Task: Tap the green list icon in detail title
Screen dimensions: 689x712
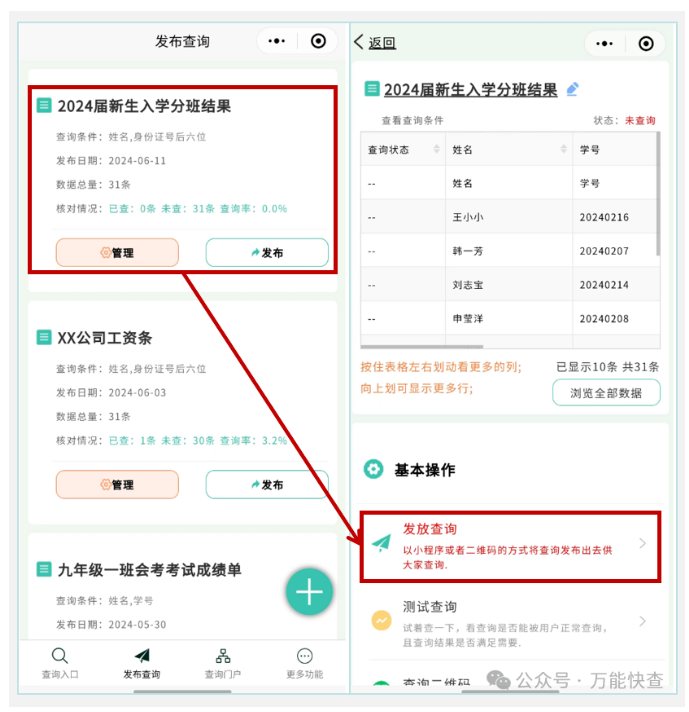Action: click(x=372, y=89)
